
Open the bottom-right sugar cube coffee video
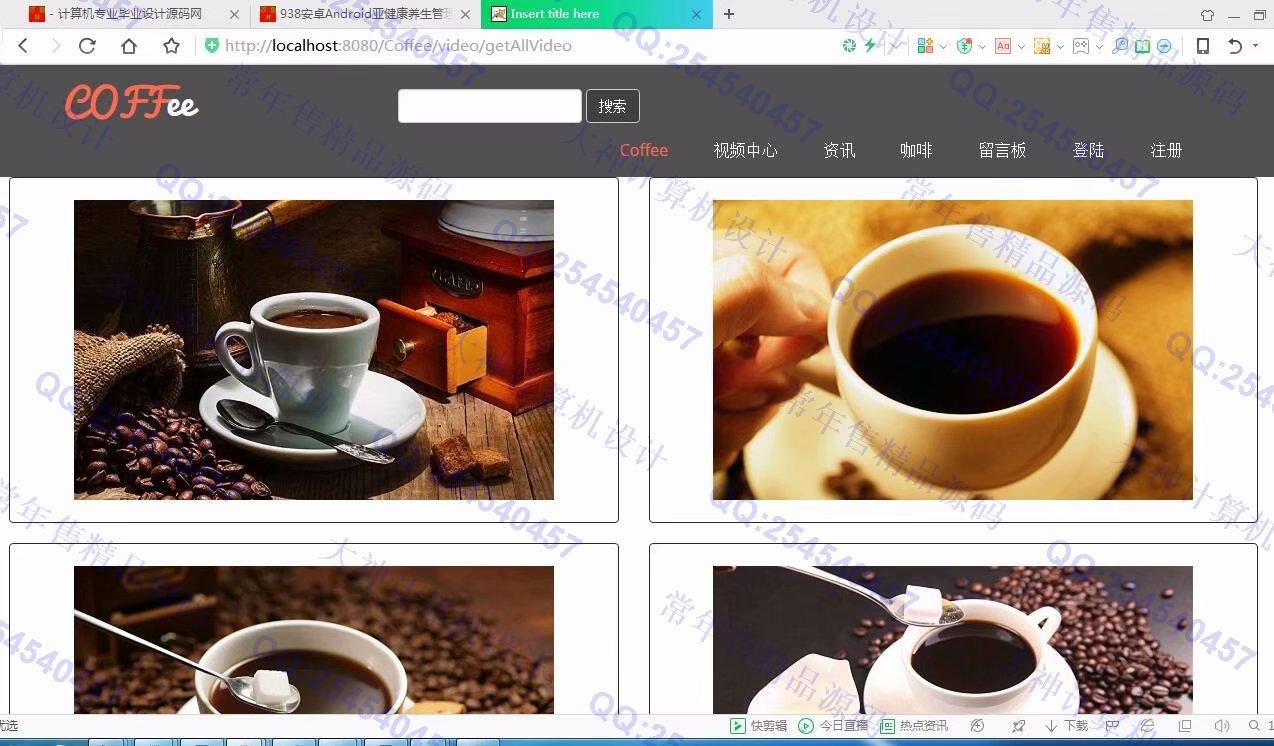click(x=953, y=640)
